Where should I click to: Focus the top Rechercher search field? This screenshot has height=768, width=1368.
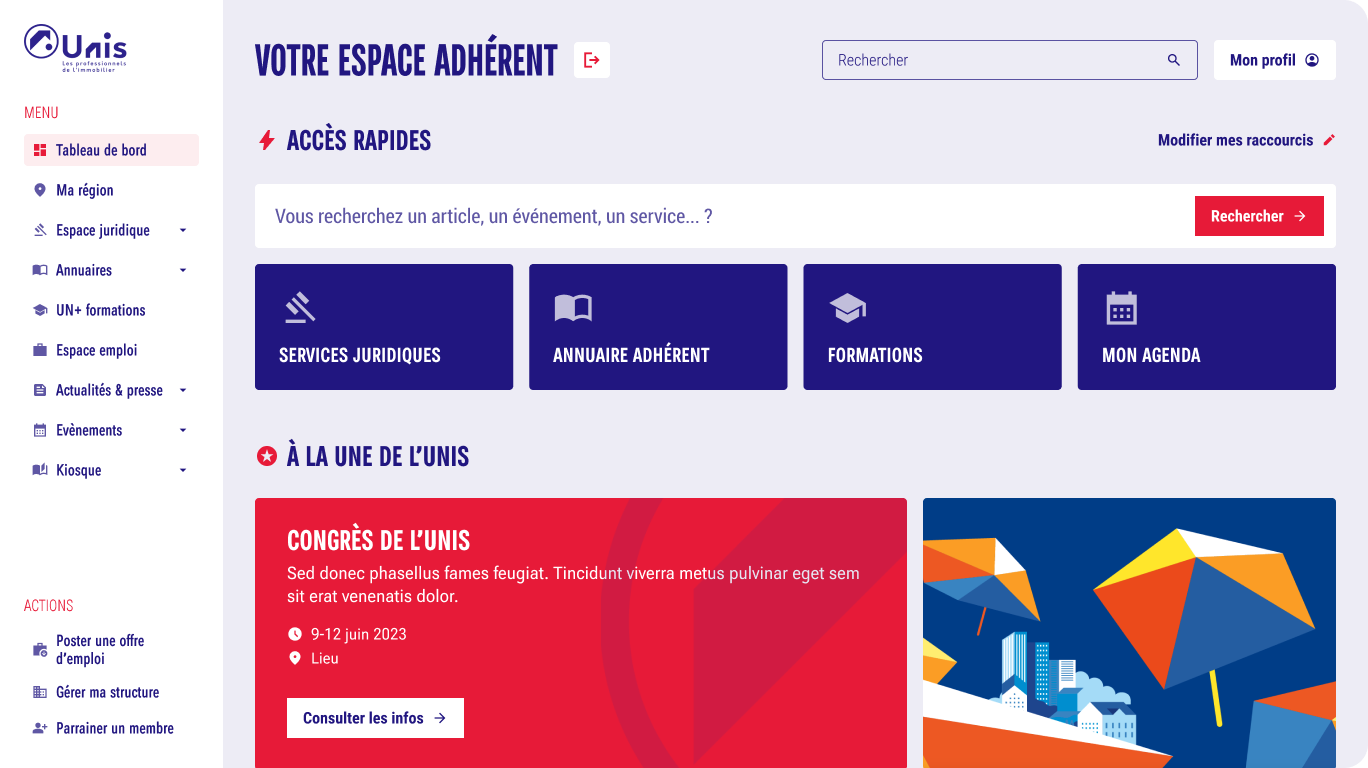995,60
